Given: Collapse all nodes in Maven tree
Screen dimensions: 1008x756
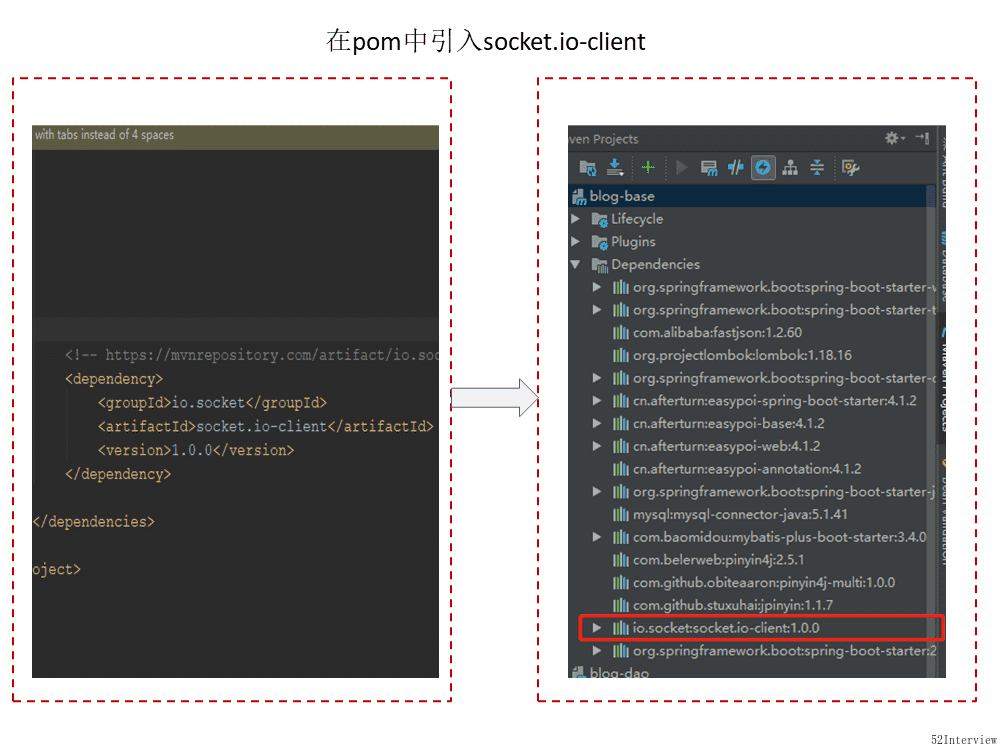Looking at the screenshot, I should [817, 168].
